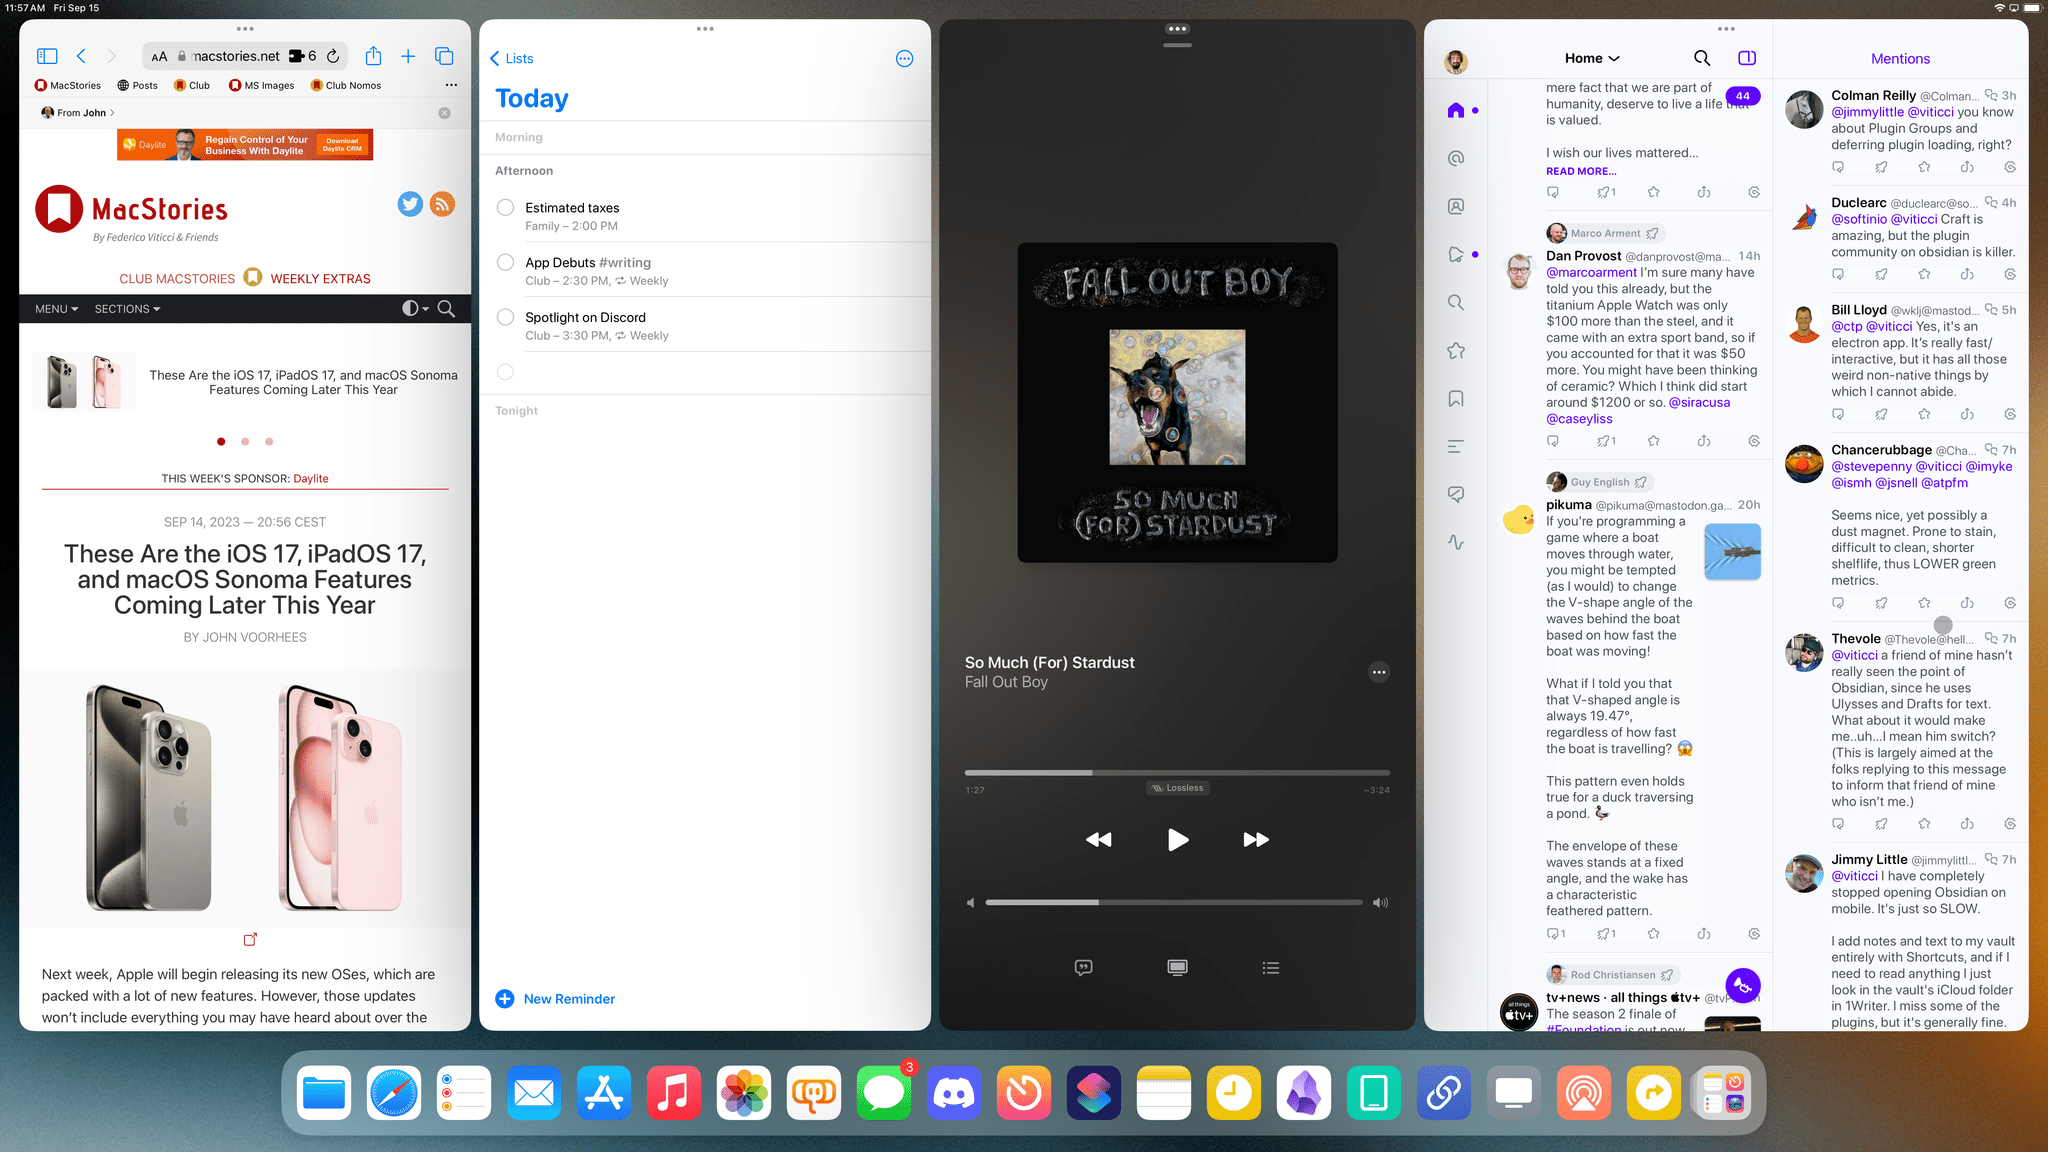Open Ivory favorites star sidebar icon
Image resolution: width=2048 pixels, height=1152 pixels.
[1456, 350]
